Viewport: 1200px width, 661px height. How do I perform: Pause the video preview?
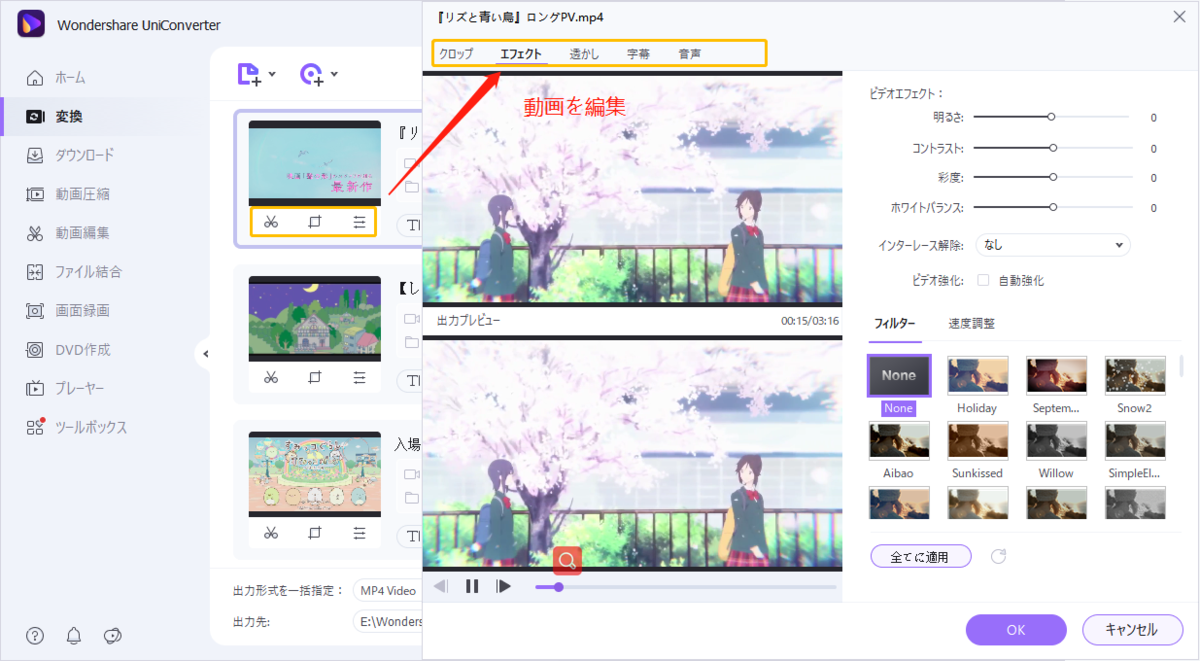pos(472,586)
